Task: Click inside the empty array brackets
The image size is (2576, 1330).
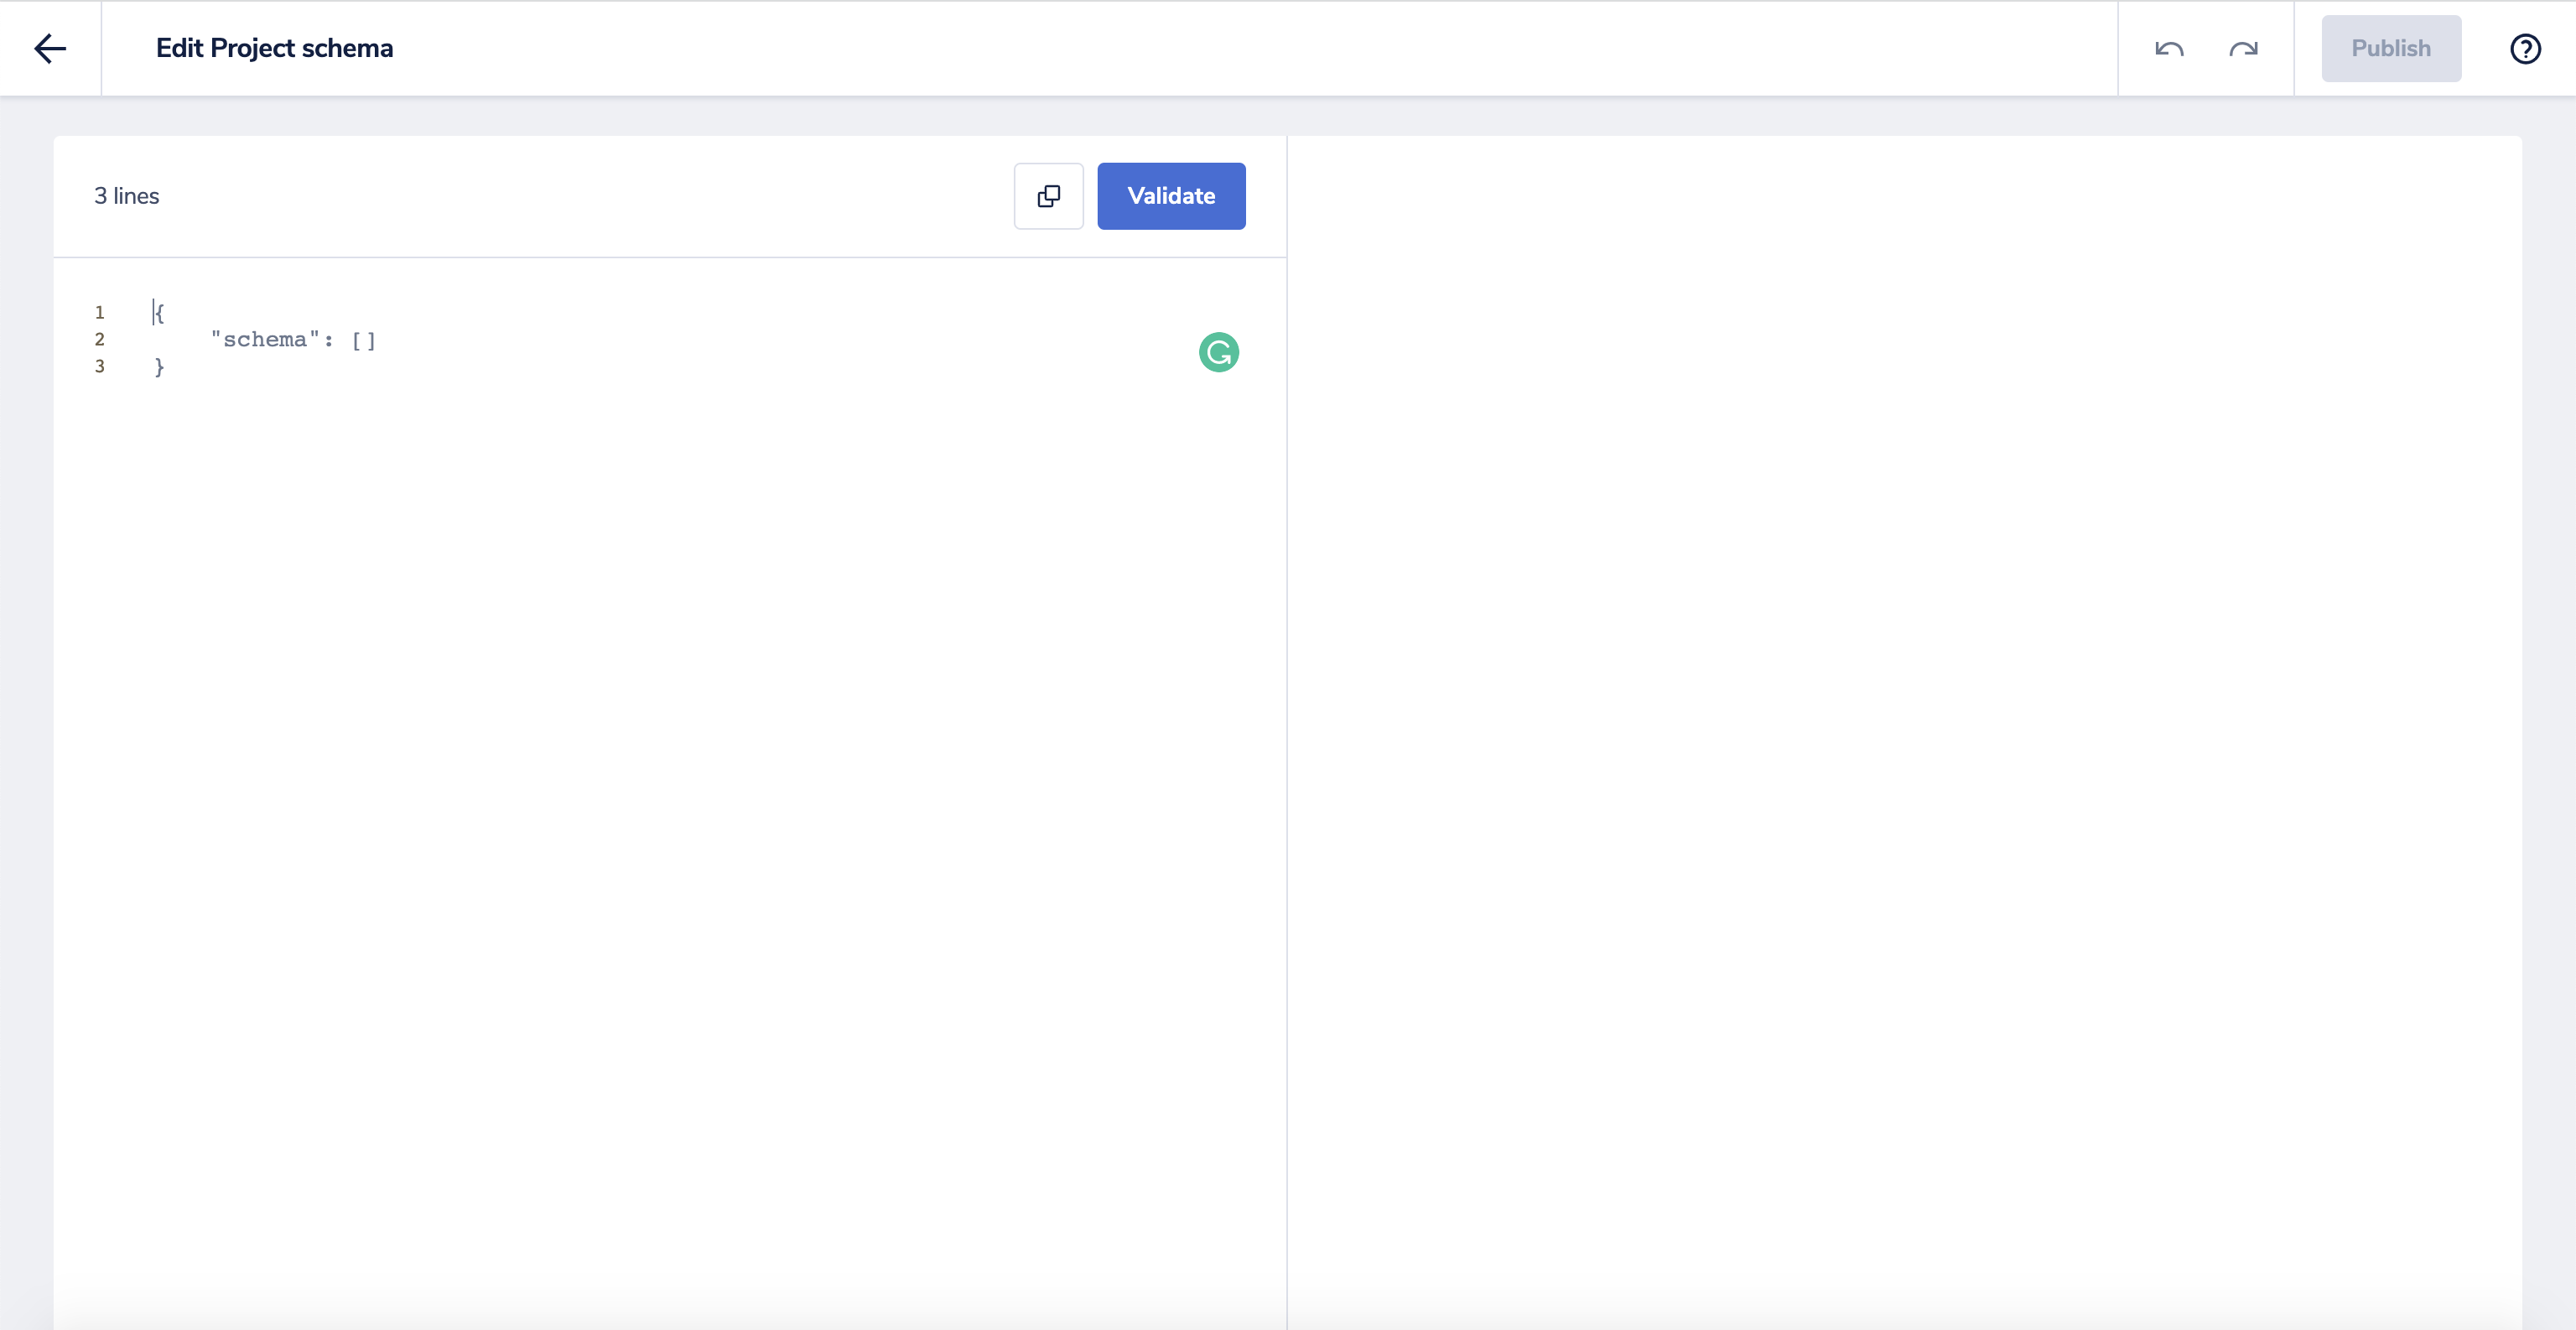Action: [x=364, y=340]
